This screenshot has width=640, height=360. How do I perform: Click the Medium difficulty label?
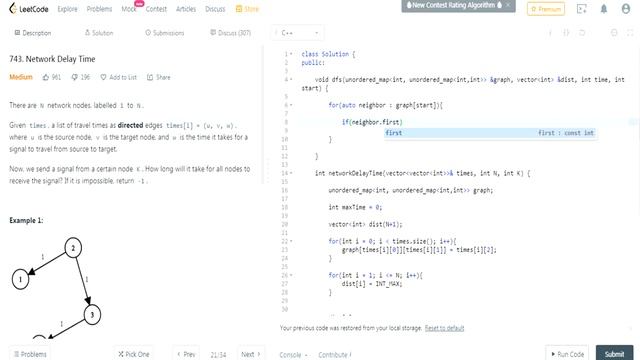coord(21,77)
